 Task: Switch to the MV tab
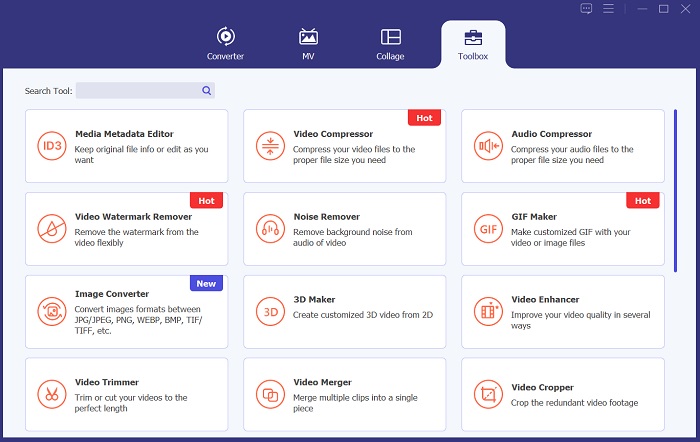(308, 44)
